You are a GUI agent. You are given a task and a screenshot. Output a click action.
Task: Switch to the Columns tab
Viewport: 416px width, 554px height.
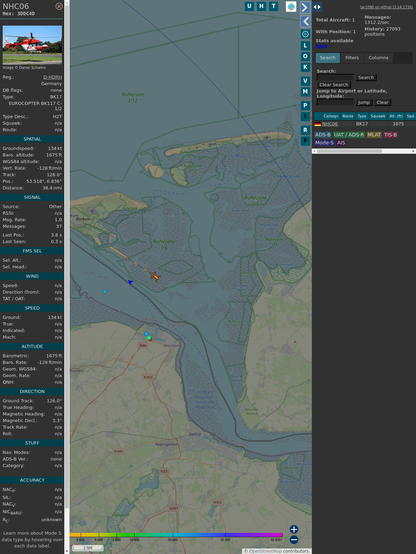378,58
